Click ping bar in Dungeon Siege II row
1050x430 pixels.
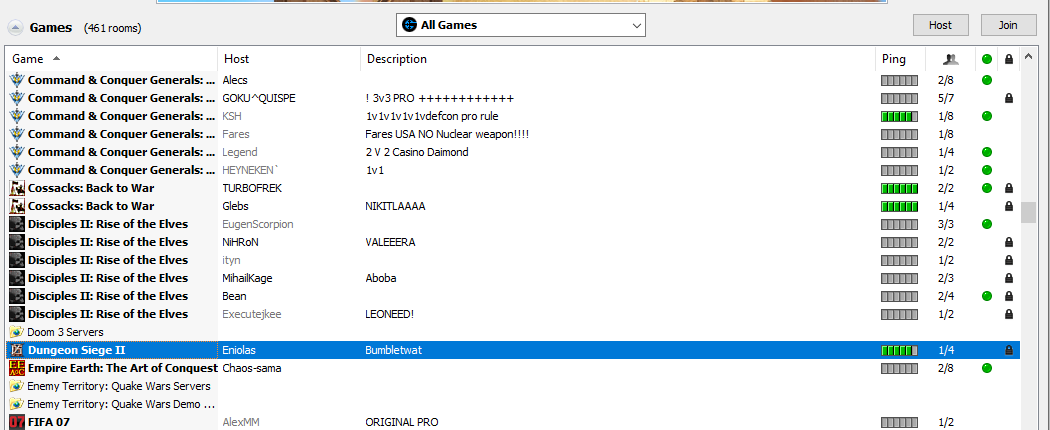point(899,350)
